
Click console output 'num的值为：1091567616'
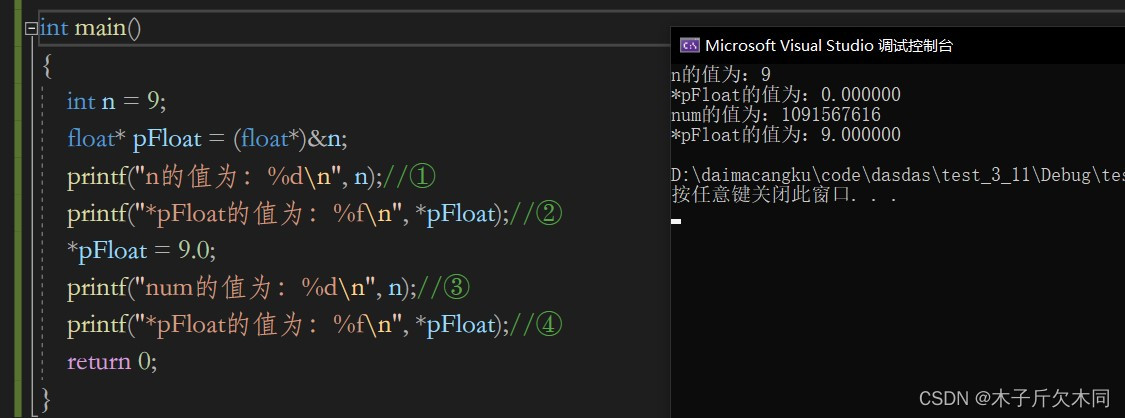[775, 115]
